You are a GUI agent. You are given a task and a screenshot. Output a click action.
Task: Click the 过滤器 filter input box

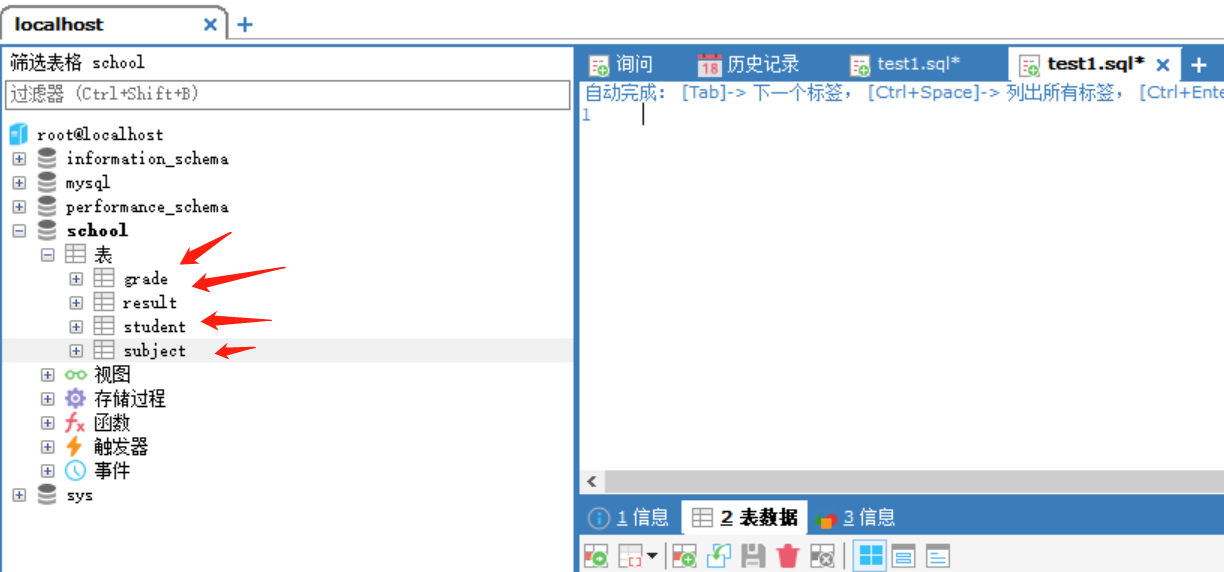tap(288, 94)
